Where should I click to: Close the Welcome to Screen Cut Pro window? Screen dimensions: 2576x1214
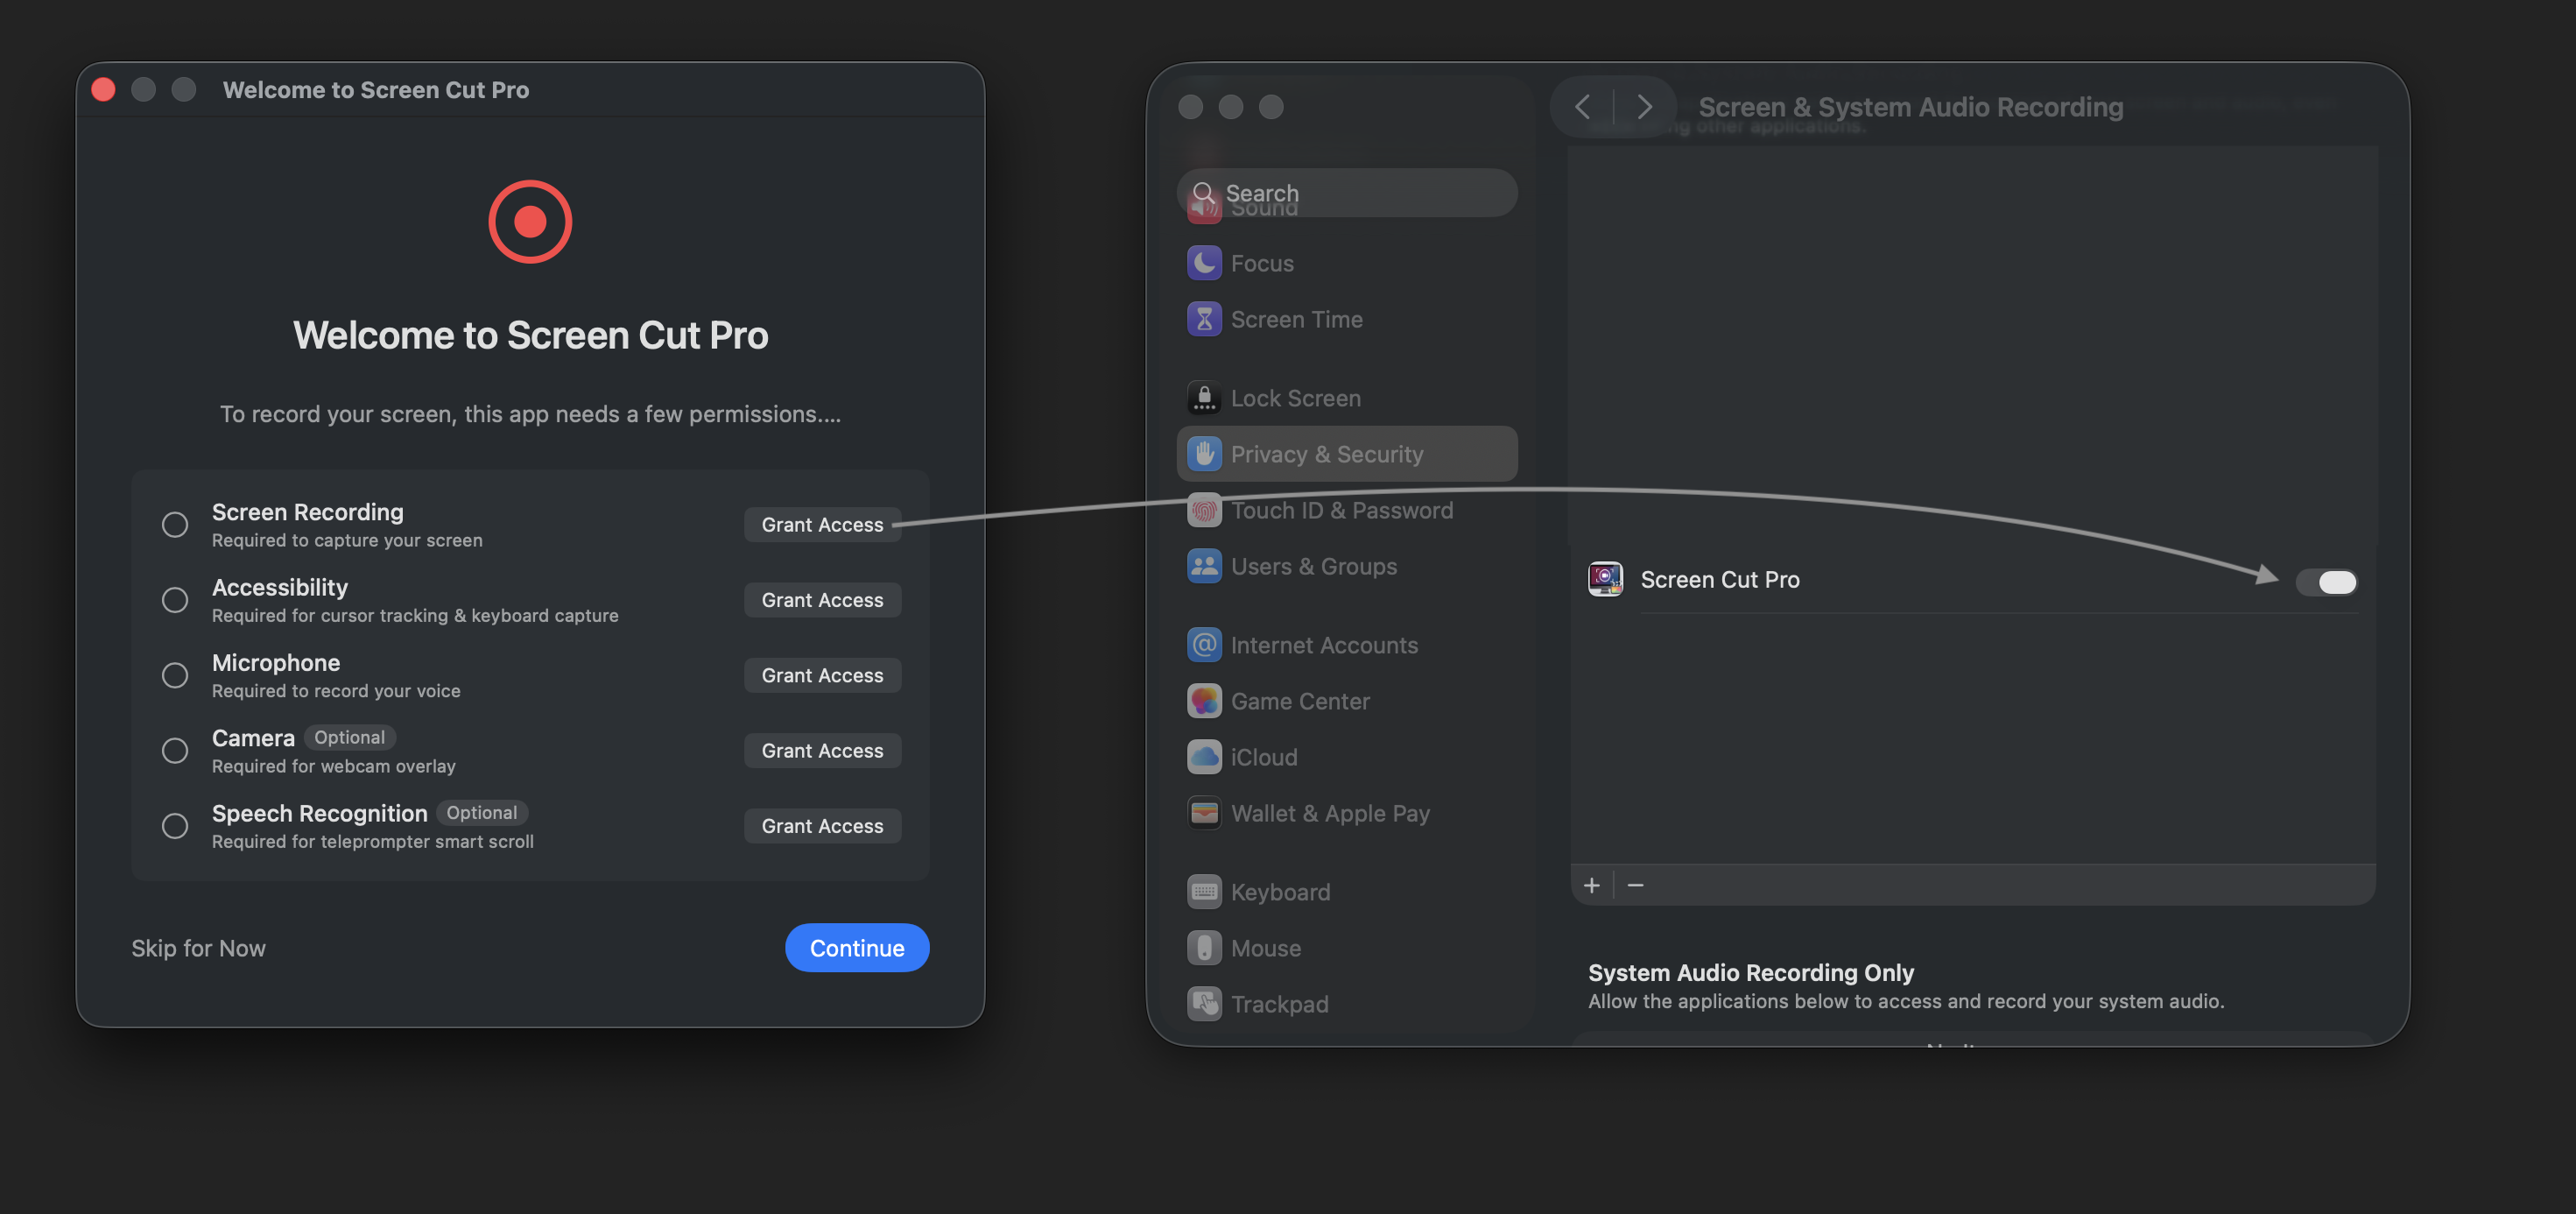(x=103, y=90)
